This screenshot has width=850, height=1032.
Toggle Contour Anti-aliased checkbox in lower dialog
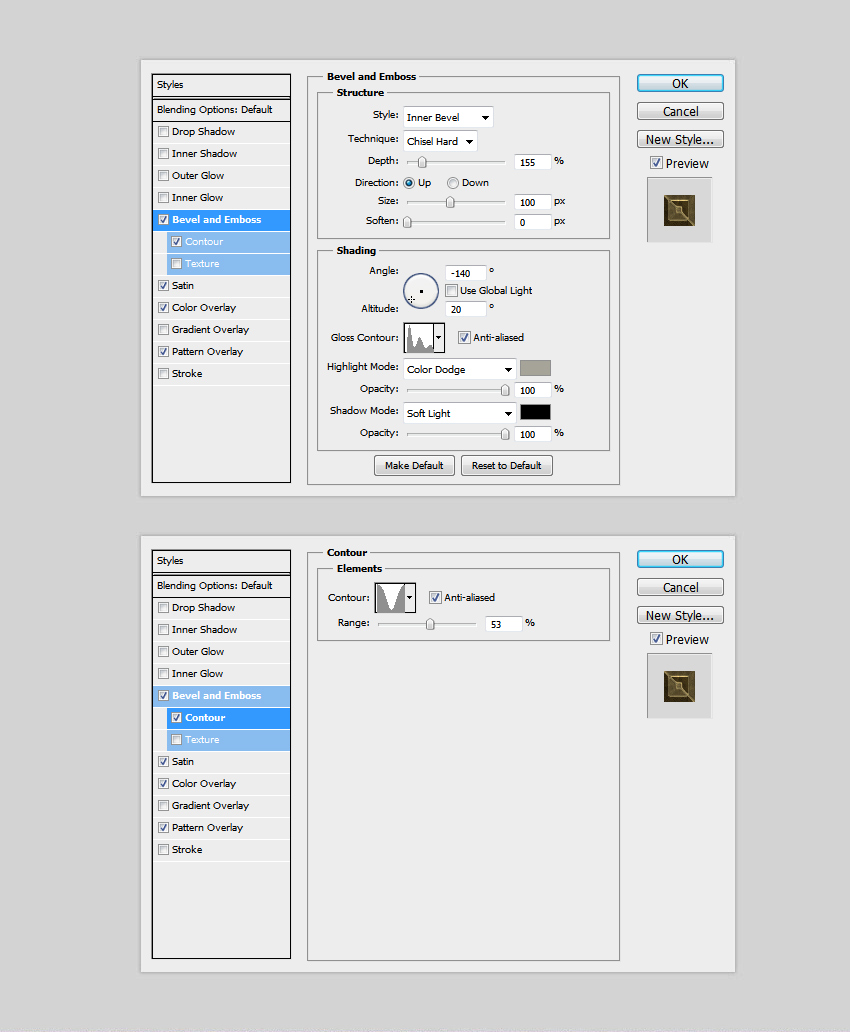click(435, 598)
